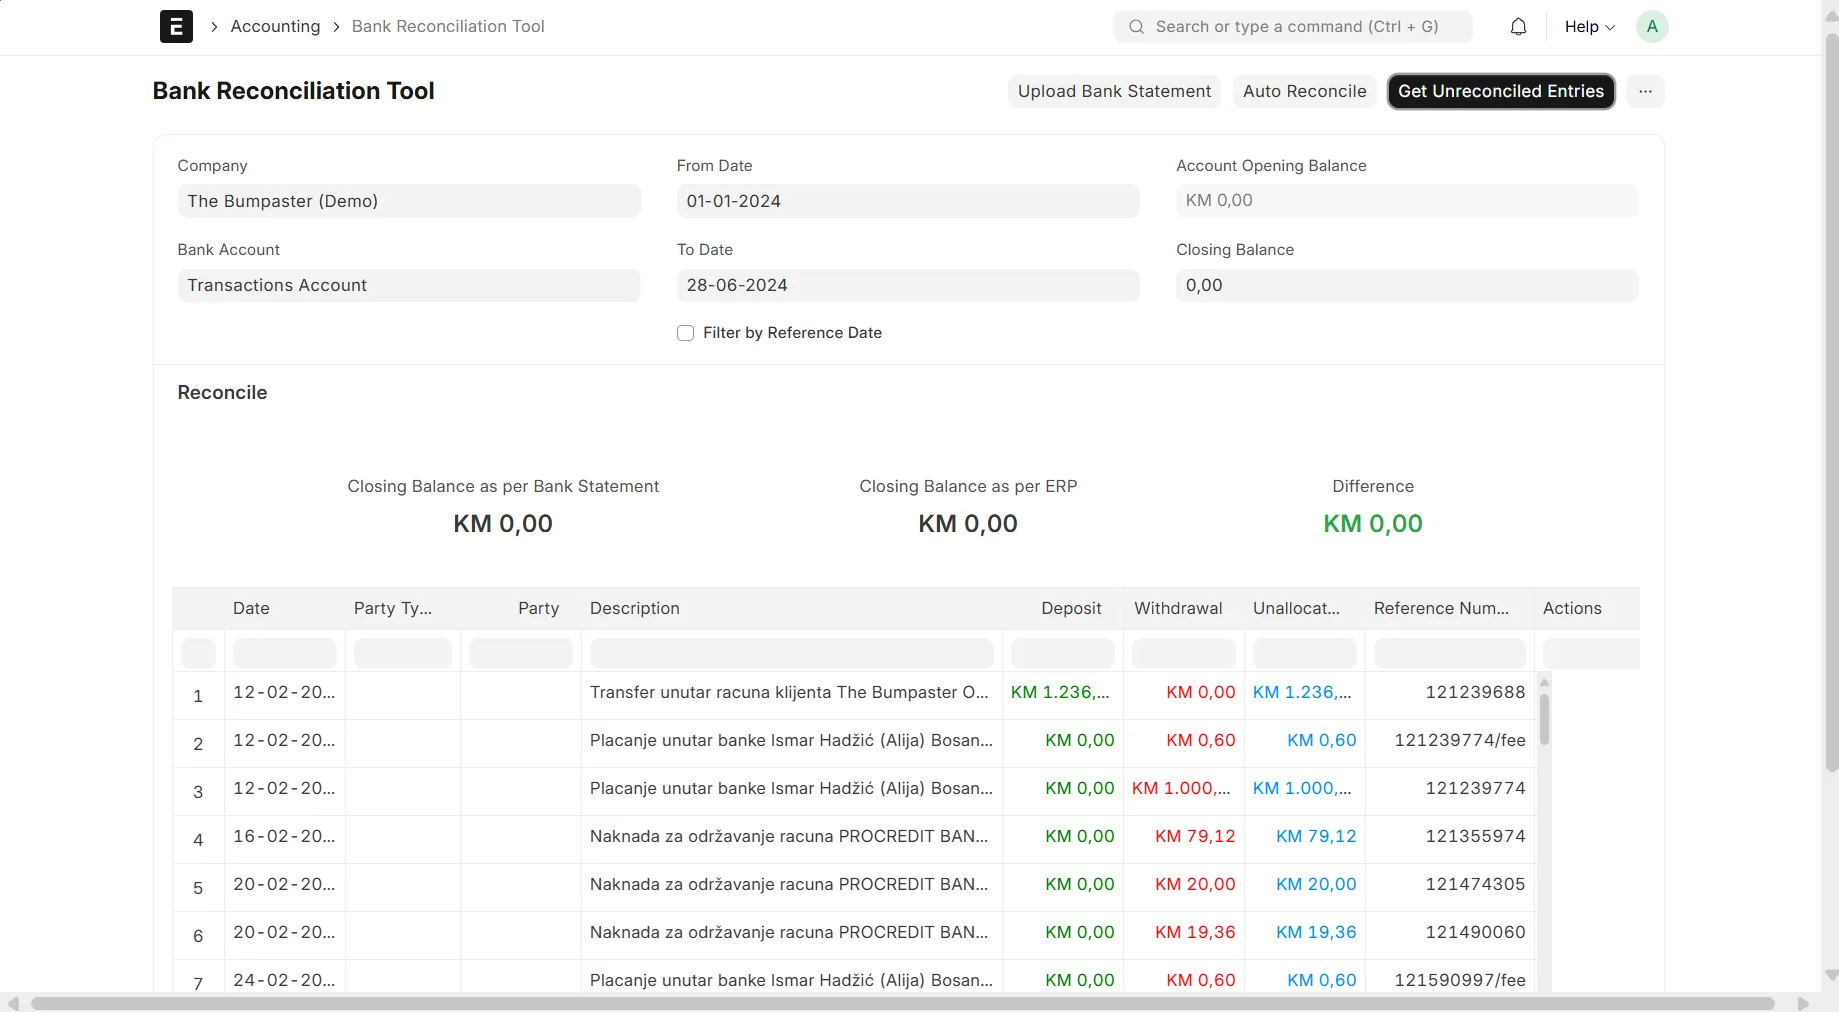Click Get Unreconciled Entries button

coord(1500,91)
